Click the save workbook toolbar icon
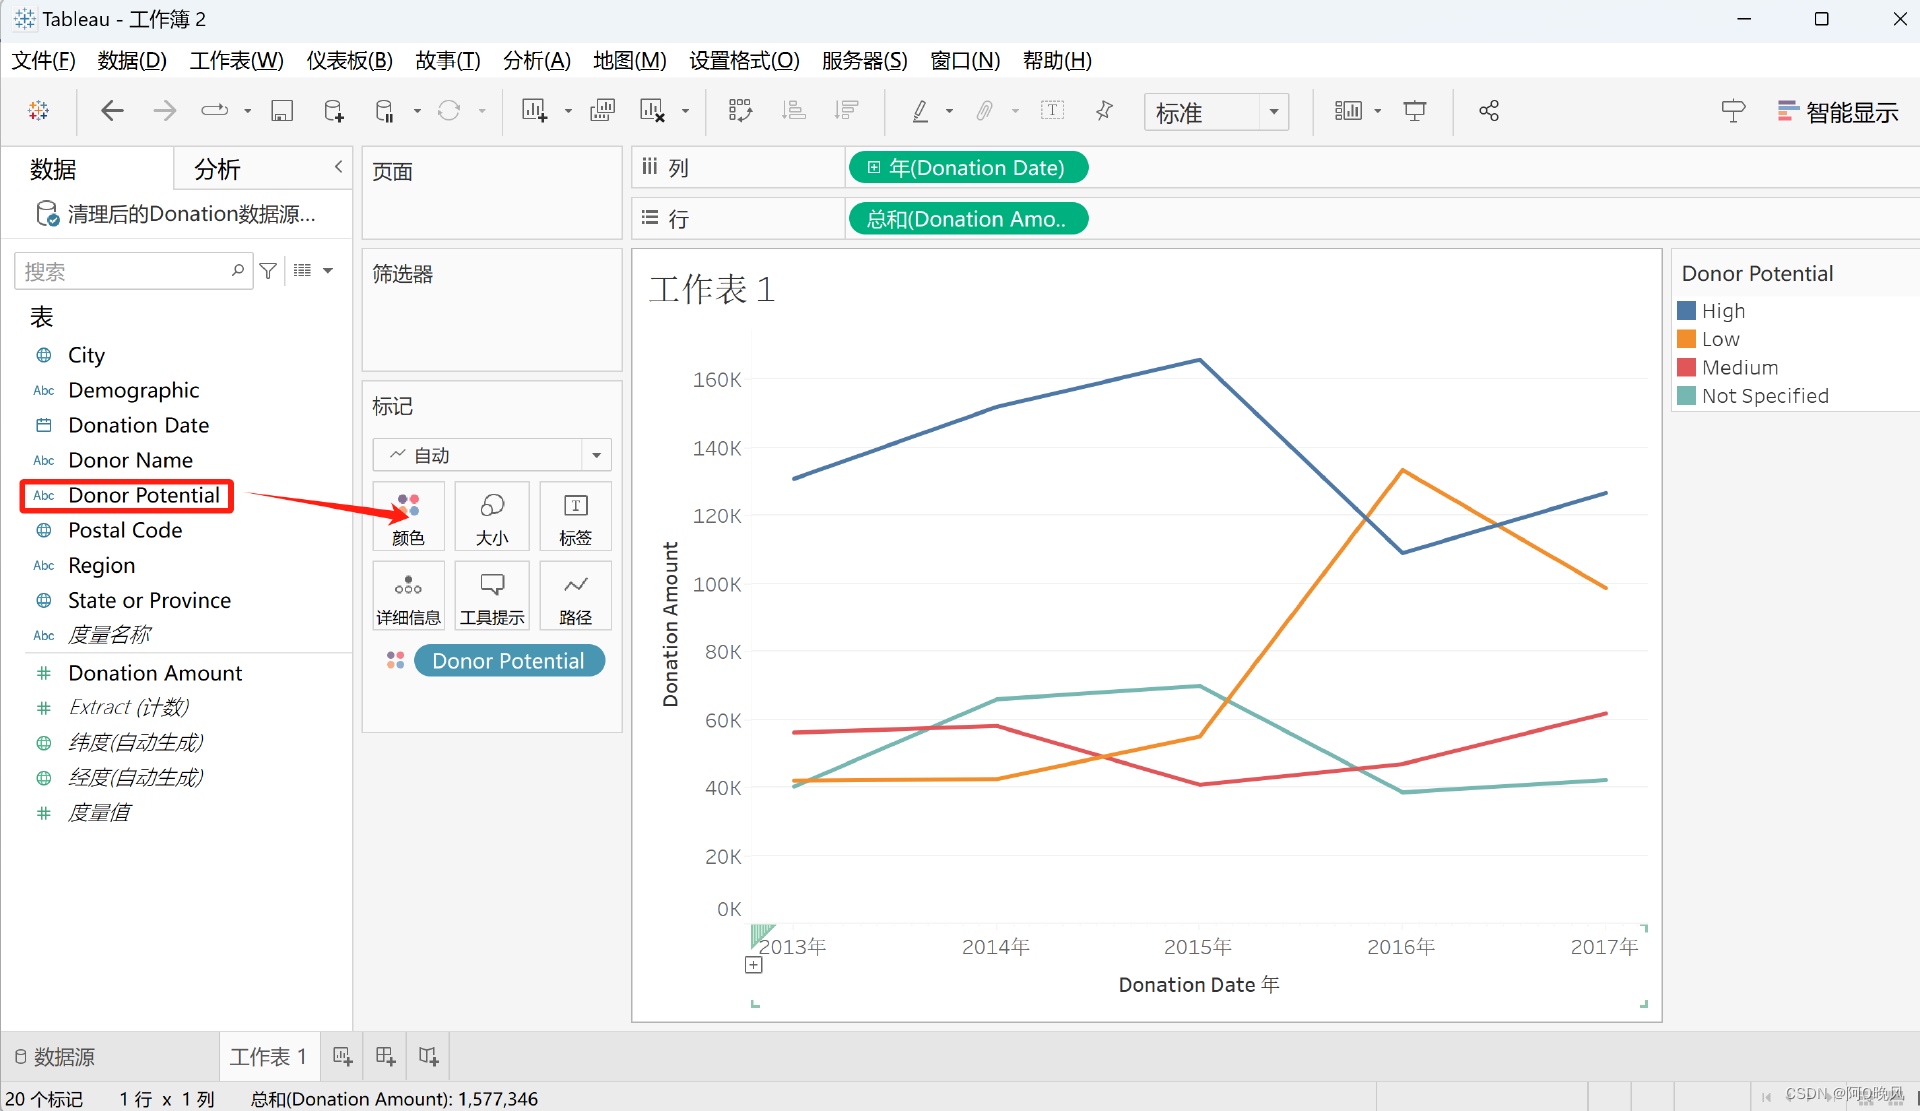The width and height of the screenshot is (1920, 1111). coord(282,111)
